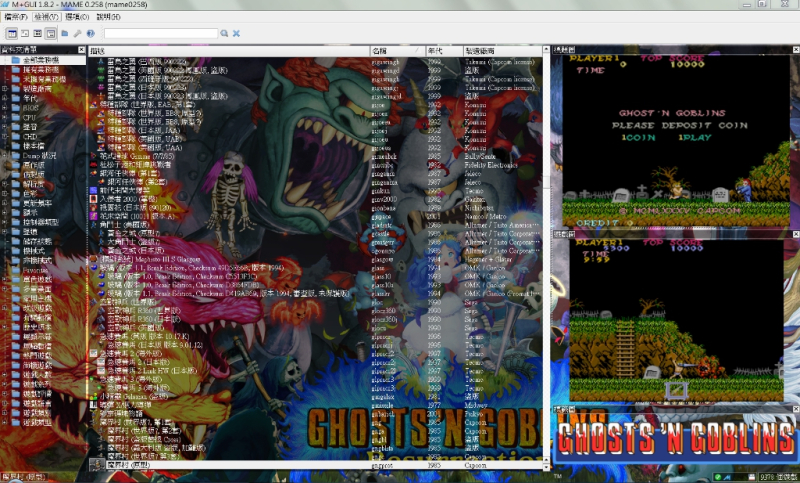Select the CPU folder in tree
The image size is (800, 483).
(x=29, y=117)
